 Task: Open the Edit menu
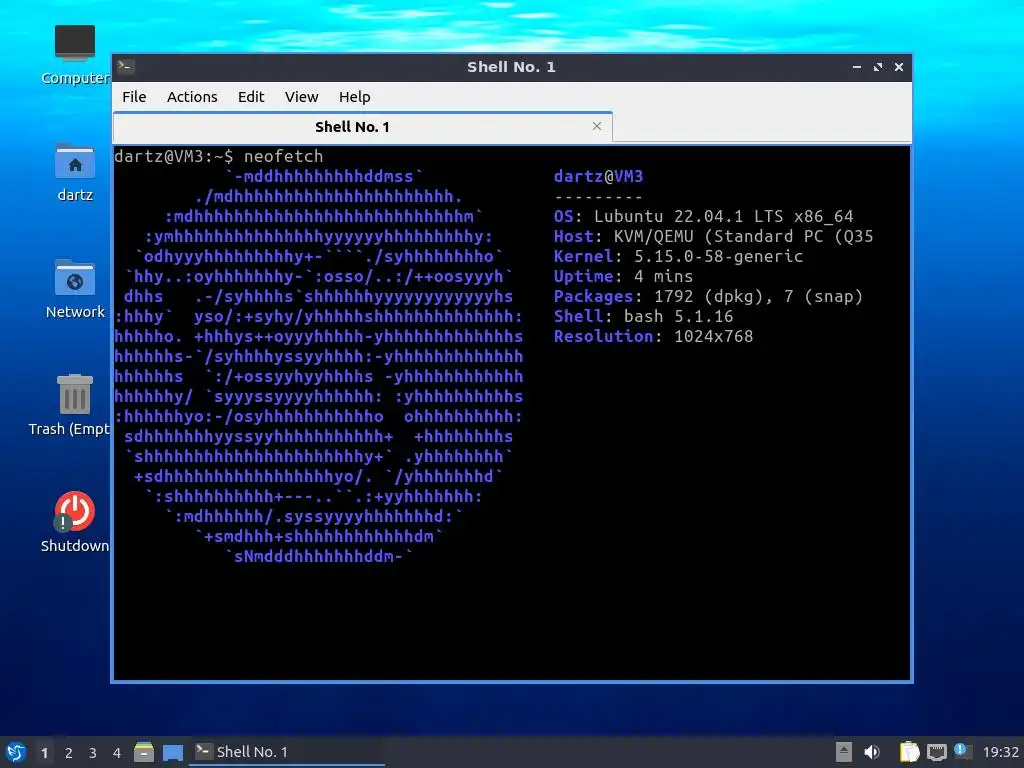(251, 97)
